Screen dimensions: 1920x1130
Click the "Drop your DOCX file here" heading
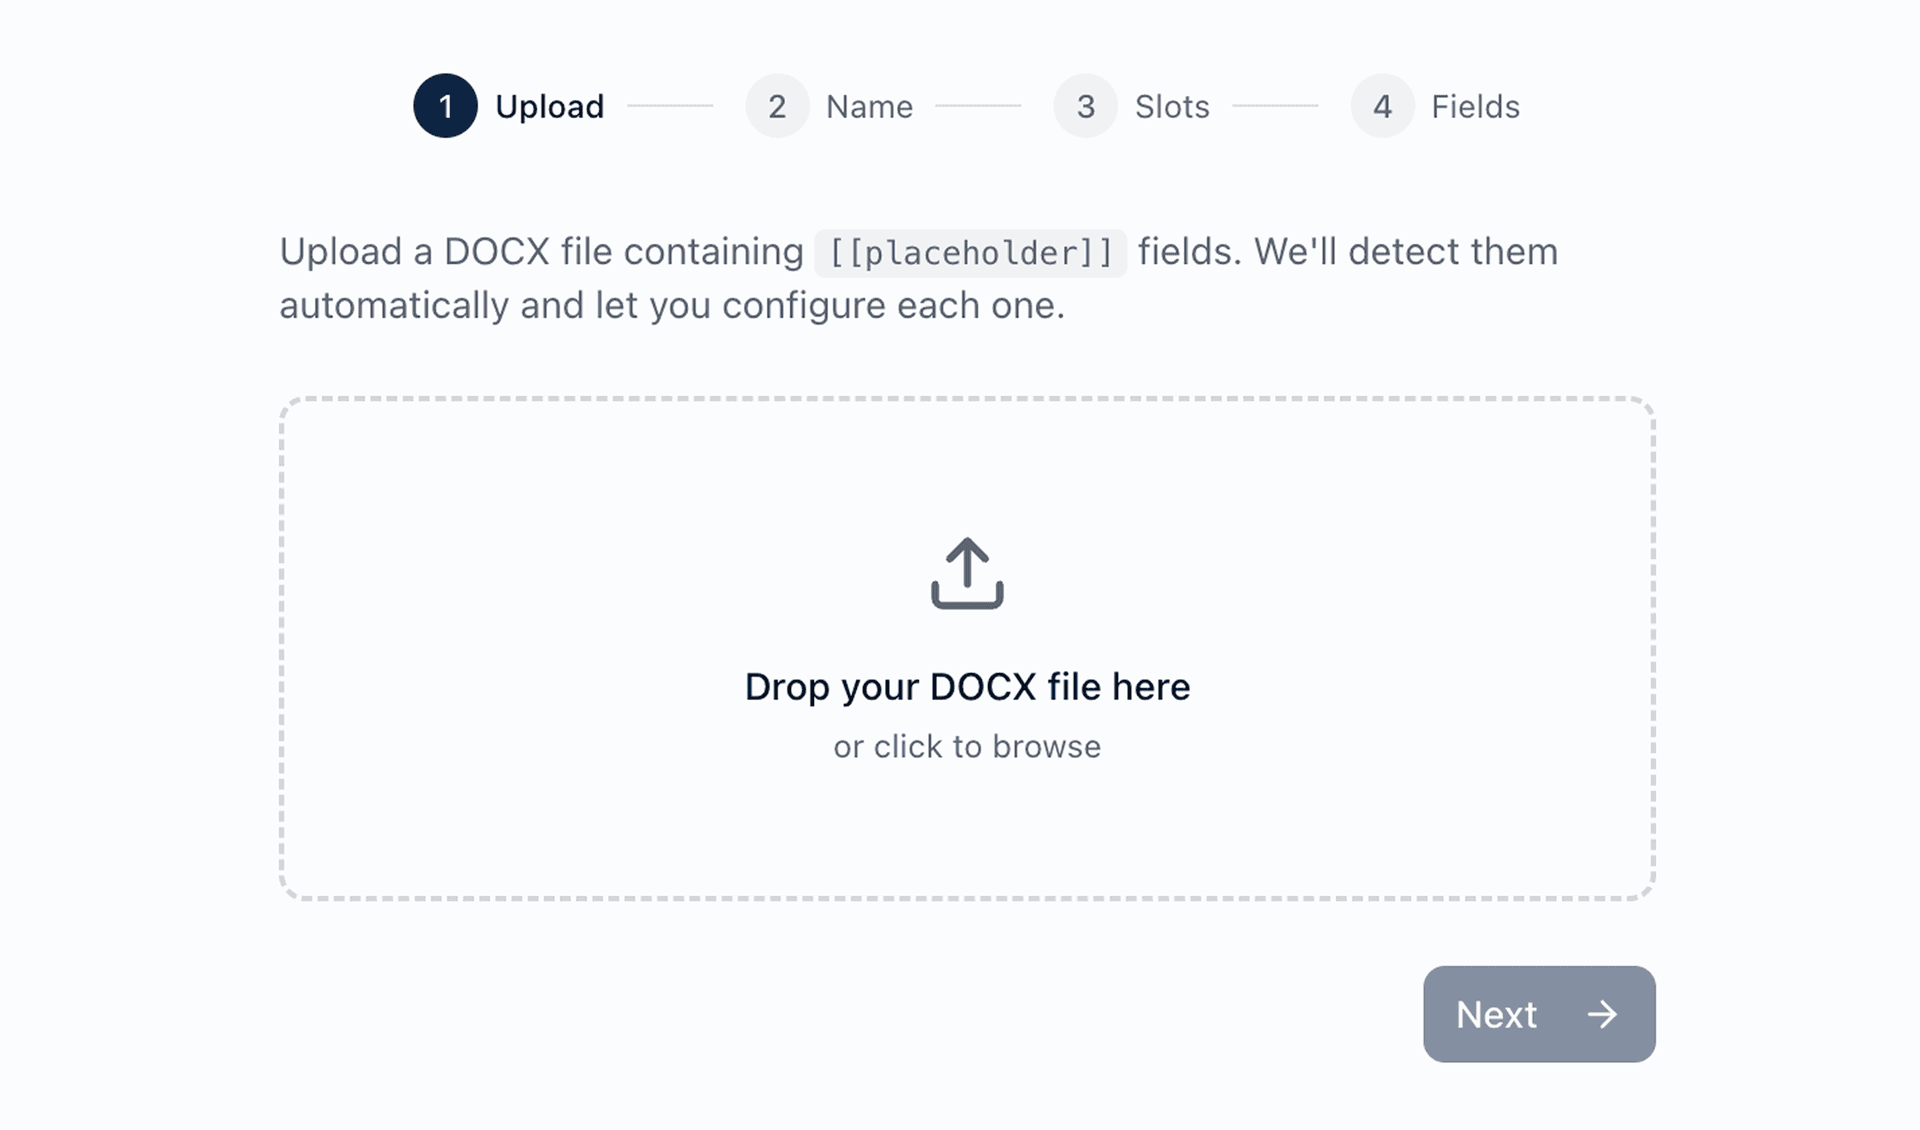pos(967,687)
